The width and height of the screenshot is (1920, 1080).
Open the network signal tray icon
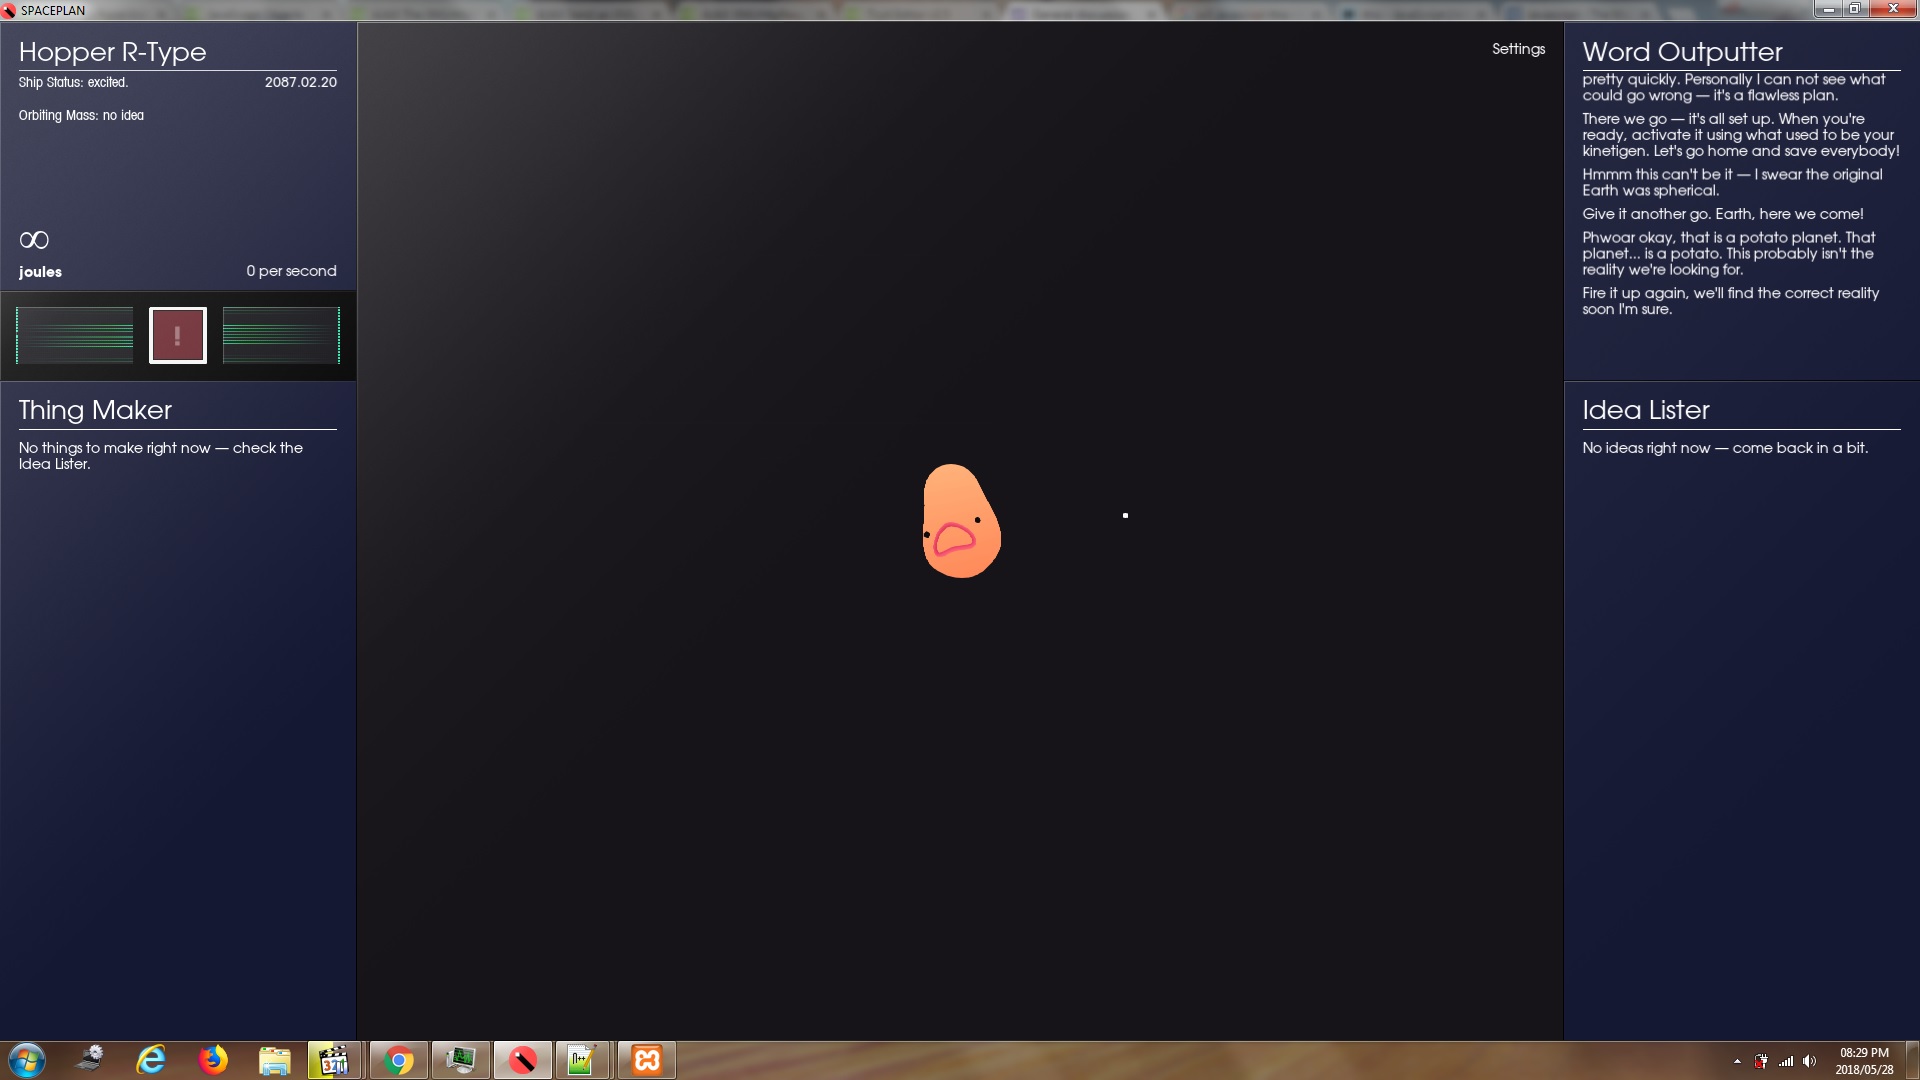pos(1786,1061)
